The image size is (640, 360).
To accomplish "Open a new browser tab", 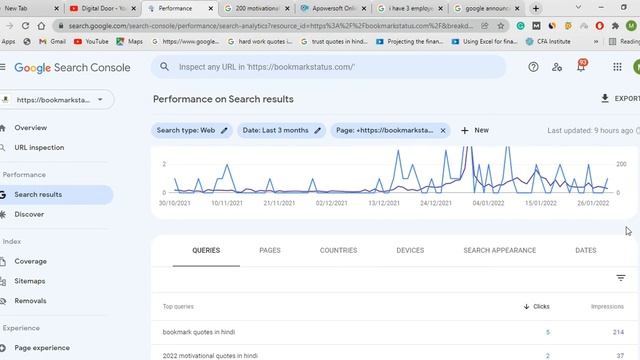I will pos(536,8).
